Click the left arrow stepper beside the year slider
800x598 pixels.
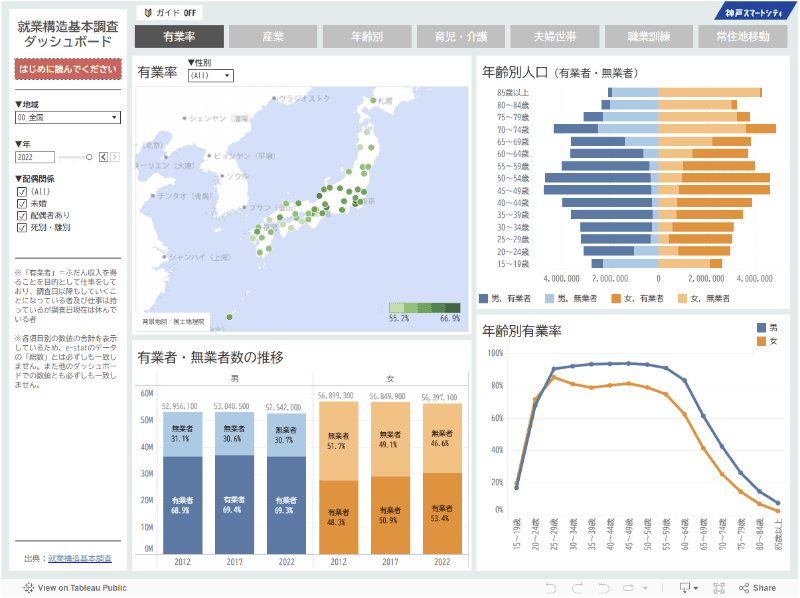pos(104,157)
